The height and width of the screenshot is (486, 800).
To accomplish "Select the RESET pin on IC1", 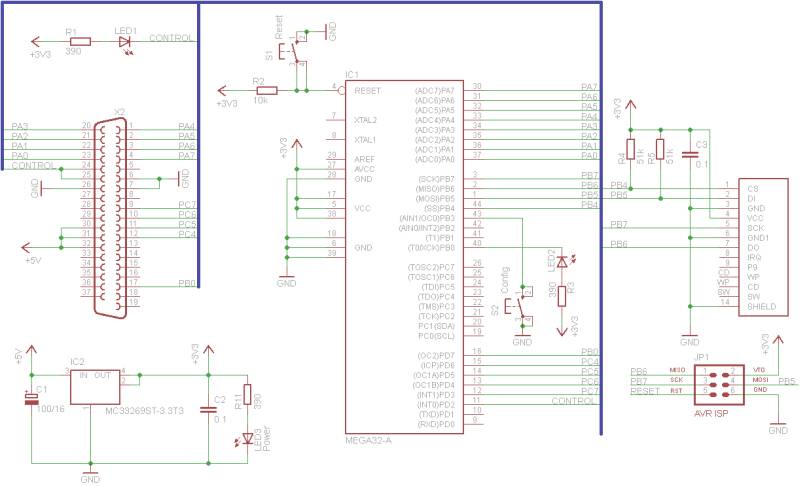I will [x=370, y=91].
